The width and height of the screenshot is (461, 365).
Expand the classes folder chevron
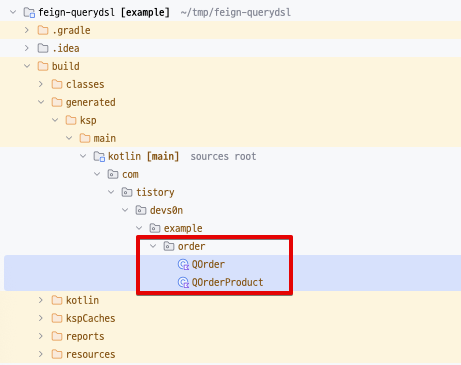tap(41, 84)
